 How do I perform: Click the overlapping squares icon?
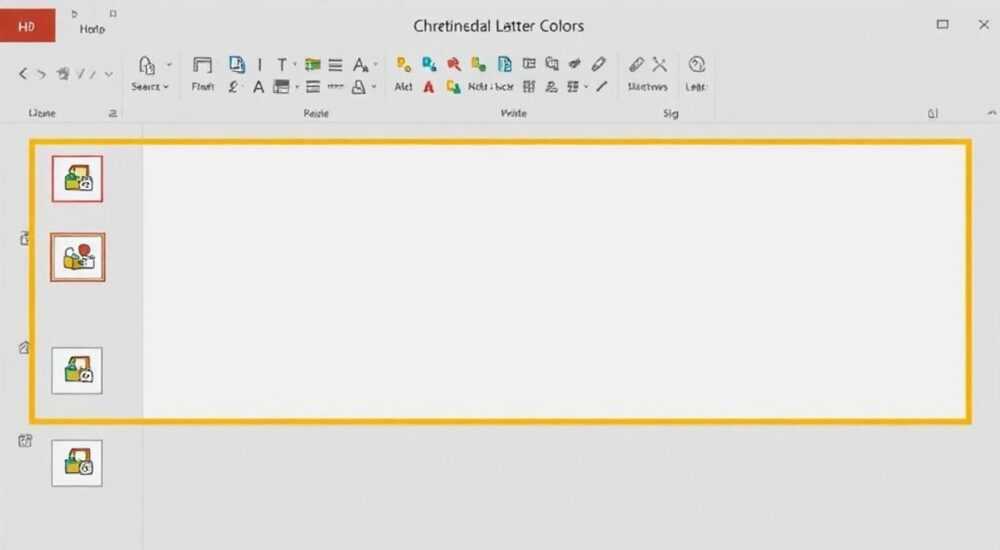(552, 64)
